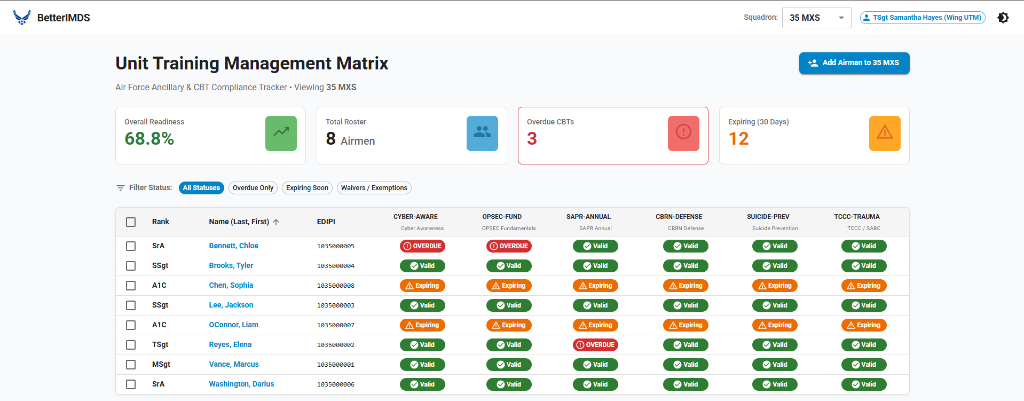
Task: Open Vance, Marcus profile link
Action: point(234,364)
